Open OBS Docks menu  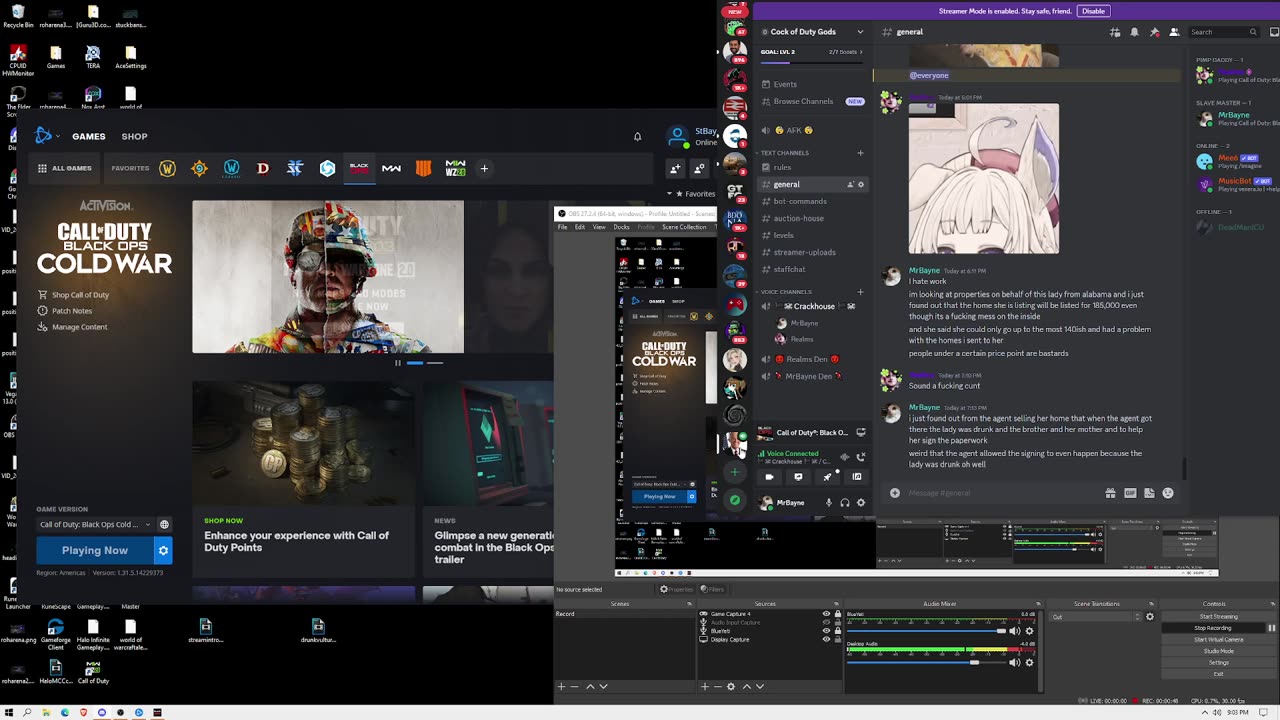click(x=621, y=227)
